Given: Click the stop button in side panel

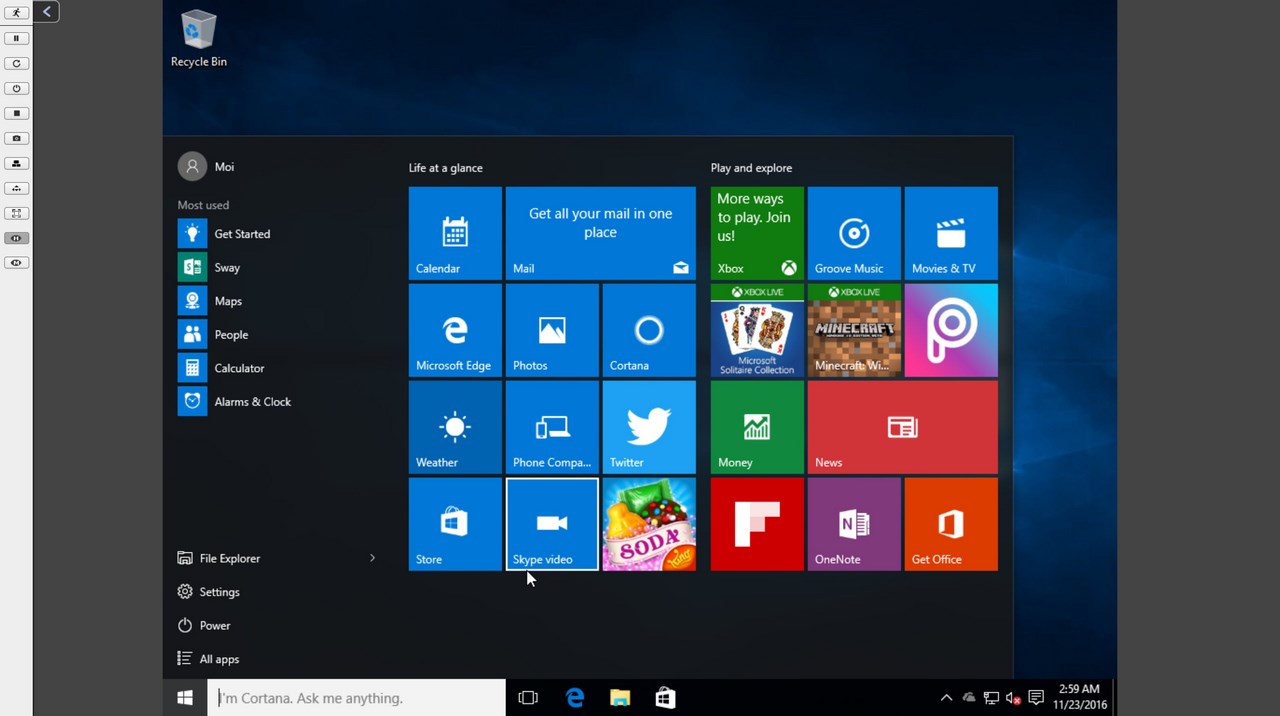Looking at the screenshot, I should click(x=16, y=113).
